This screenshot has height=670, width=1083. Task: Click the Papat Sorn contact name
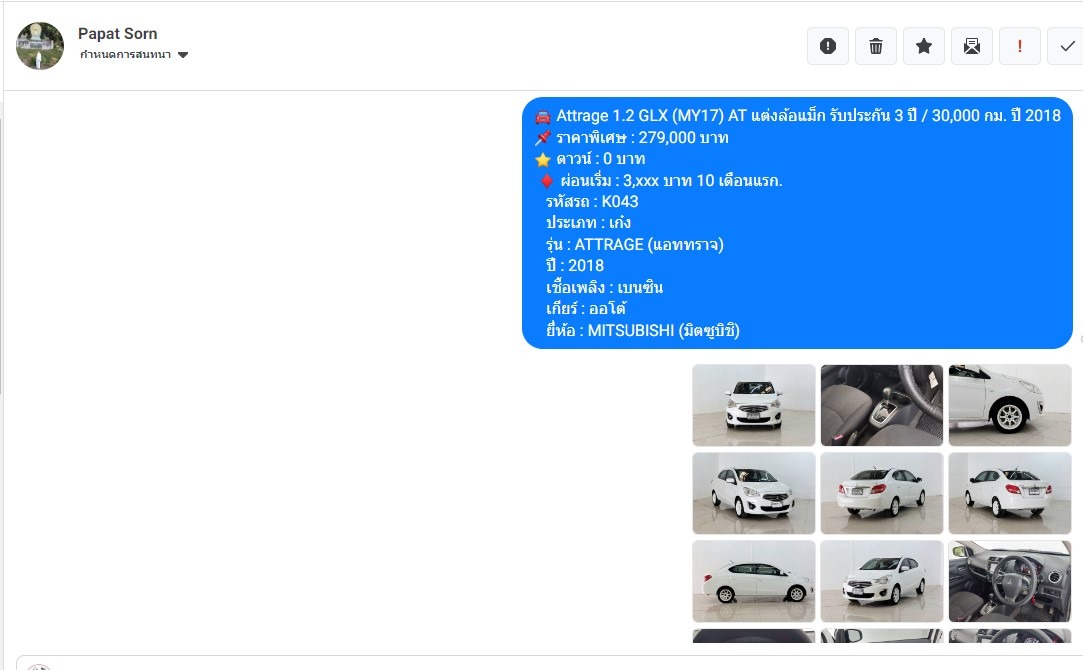coord(117,33)
